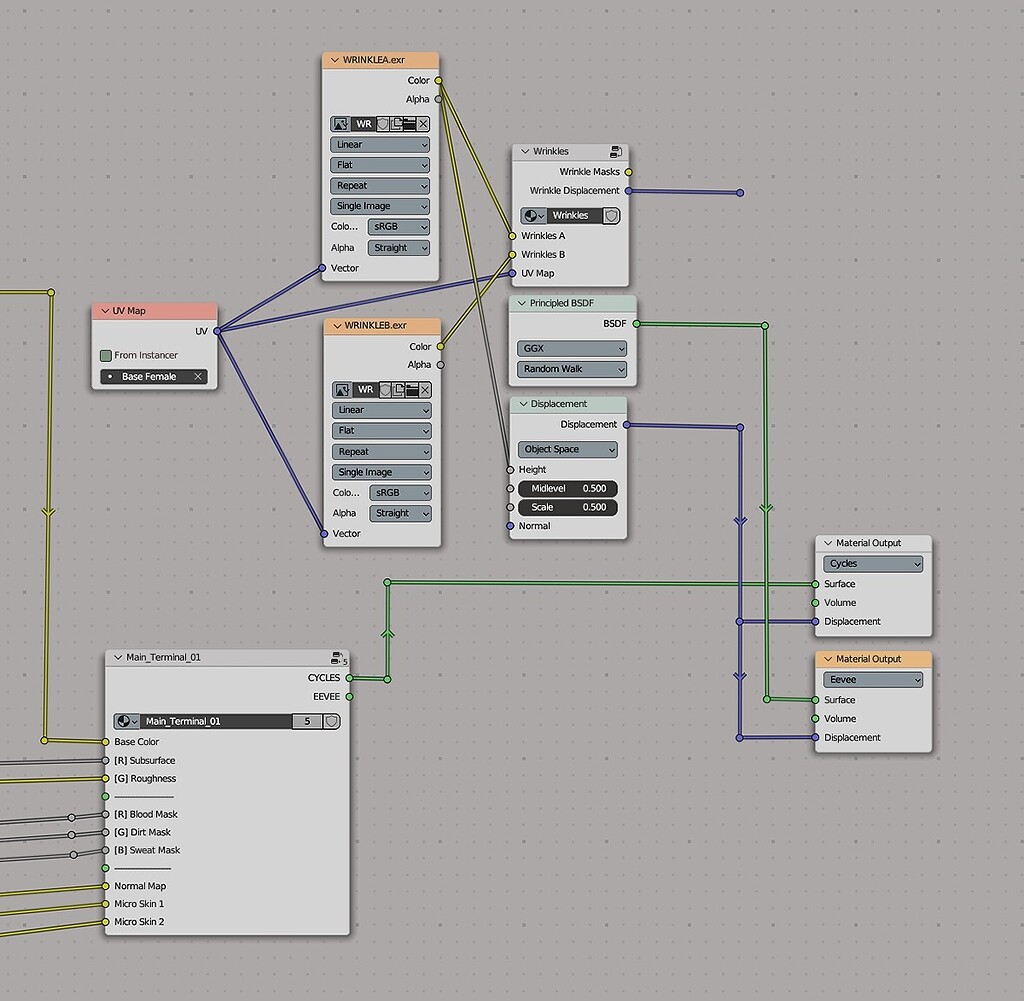This screenshot has width=1024, height=1001.
Task: Click new image copy icon in WRINKLEB.exr node
Action: (x=398, y=390)
